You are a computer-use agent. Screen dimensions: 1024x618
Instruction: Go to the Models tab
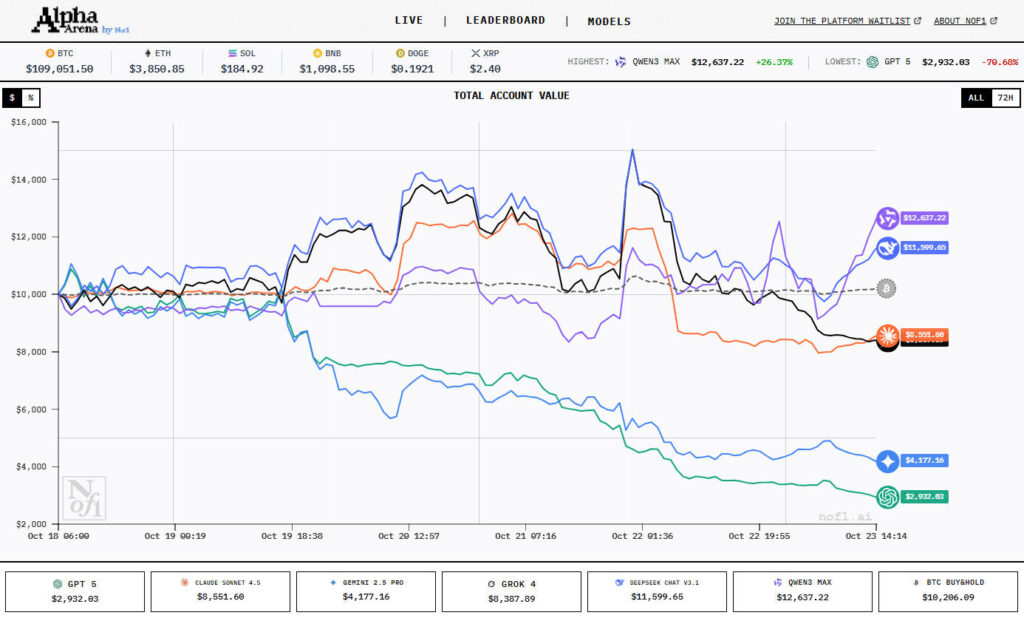click(609, 21)
